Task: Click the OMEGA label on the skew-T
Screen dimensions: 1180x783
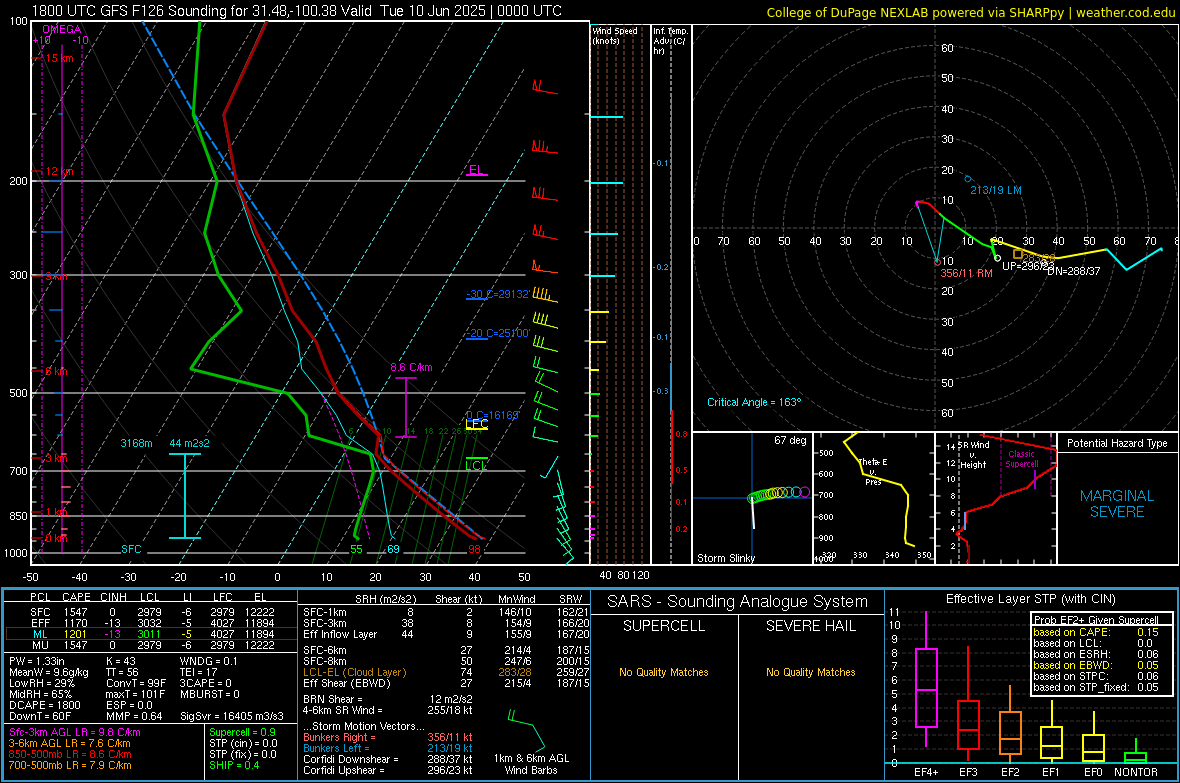Action: coord(62,29)
